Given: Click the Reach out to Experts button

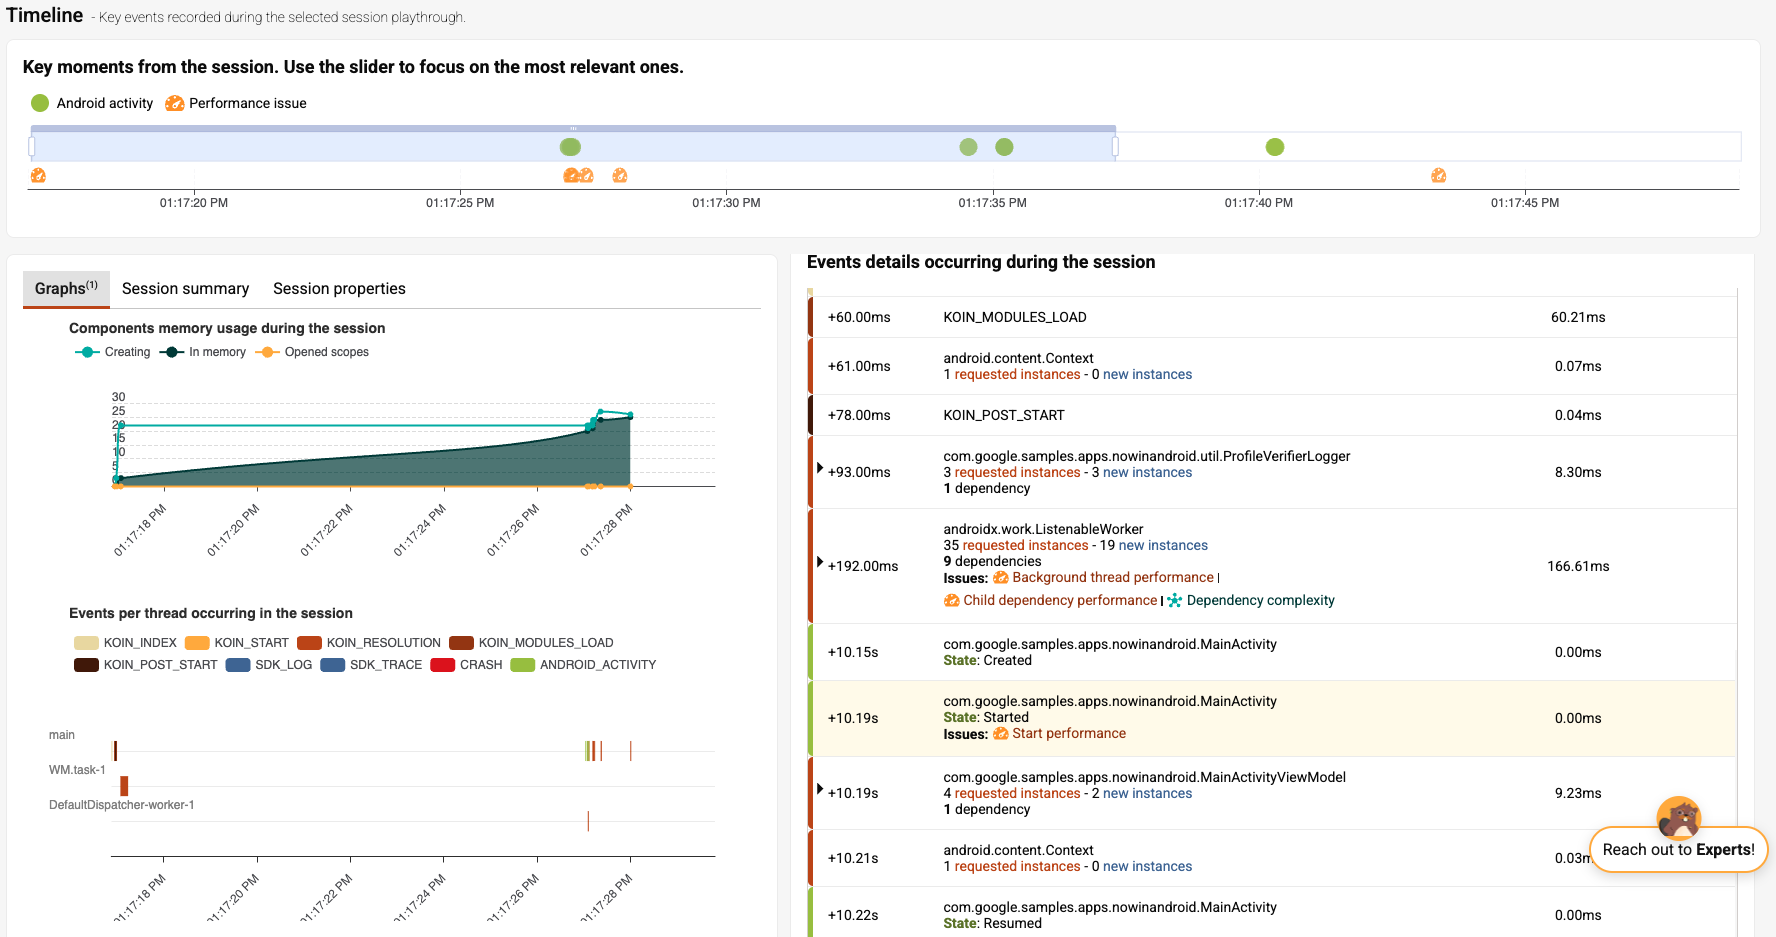Looking at the screenshot, I should click(x=1678, y=850).
